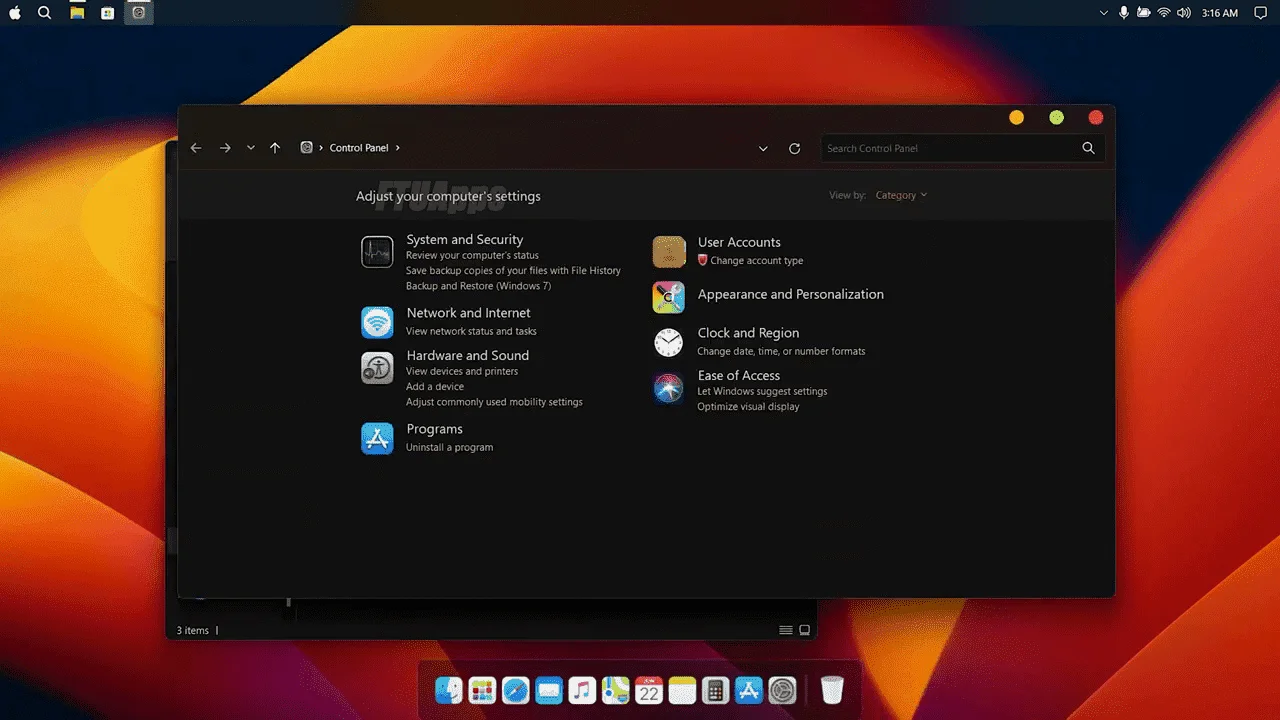This screenshot has height=720, width=1280.
Task: Open Adjust commonly used mobility settings
Action: [494, 402]
